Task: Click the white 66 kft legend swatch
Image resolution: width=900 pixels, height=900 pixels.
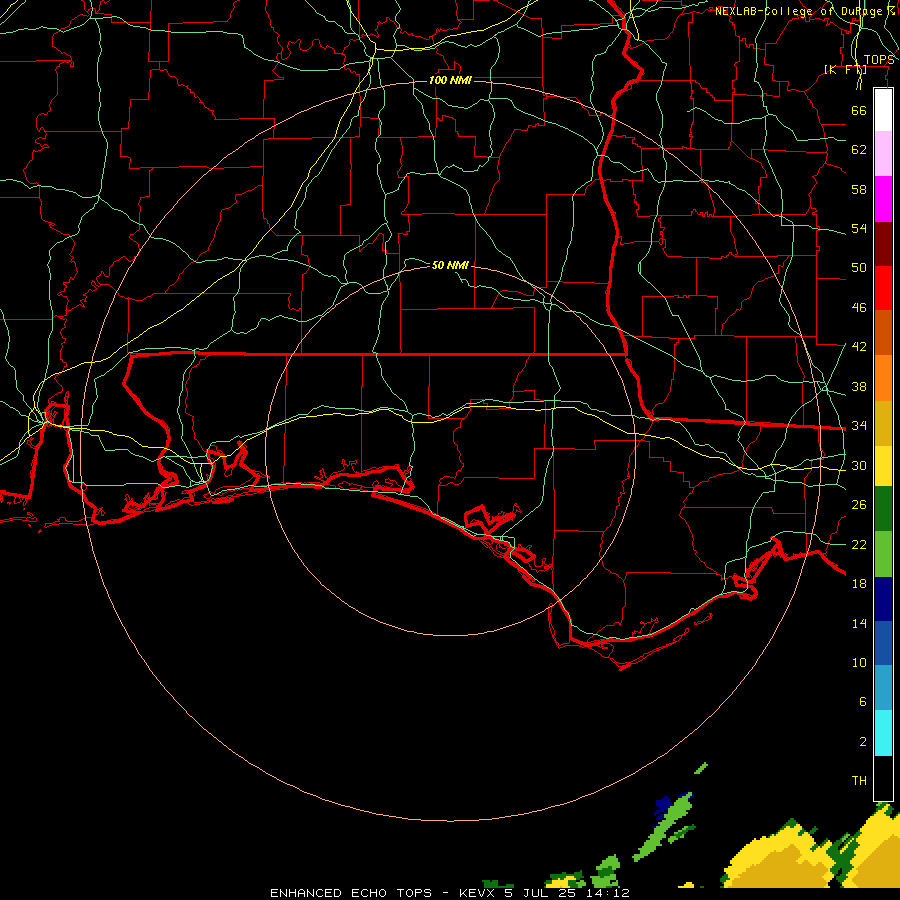Action: (883, 110)
